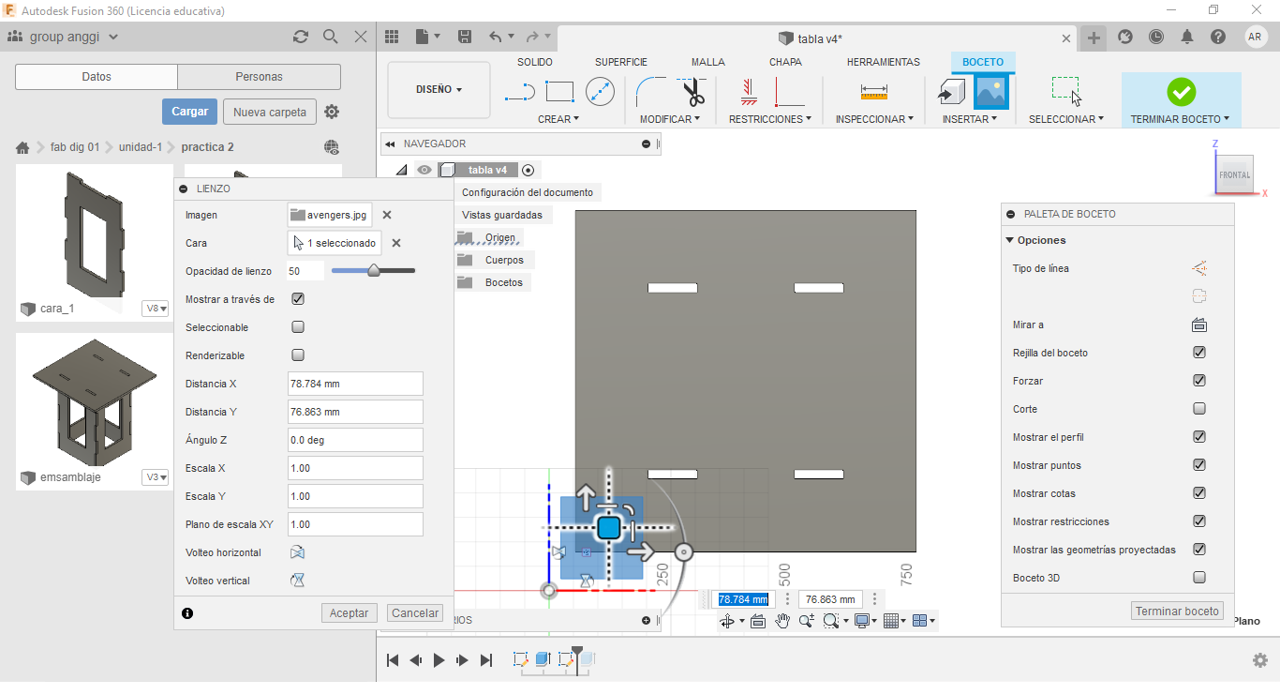
Task: Open the help question mark menu
Action: (x=1218, y=37)
